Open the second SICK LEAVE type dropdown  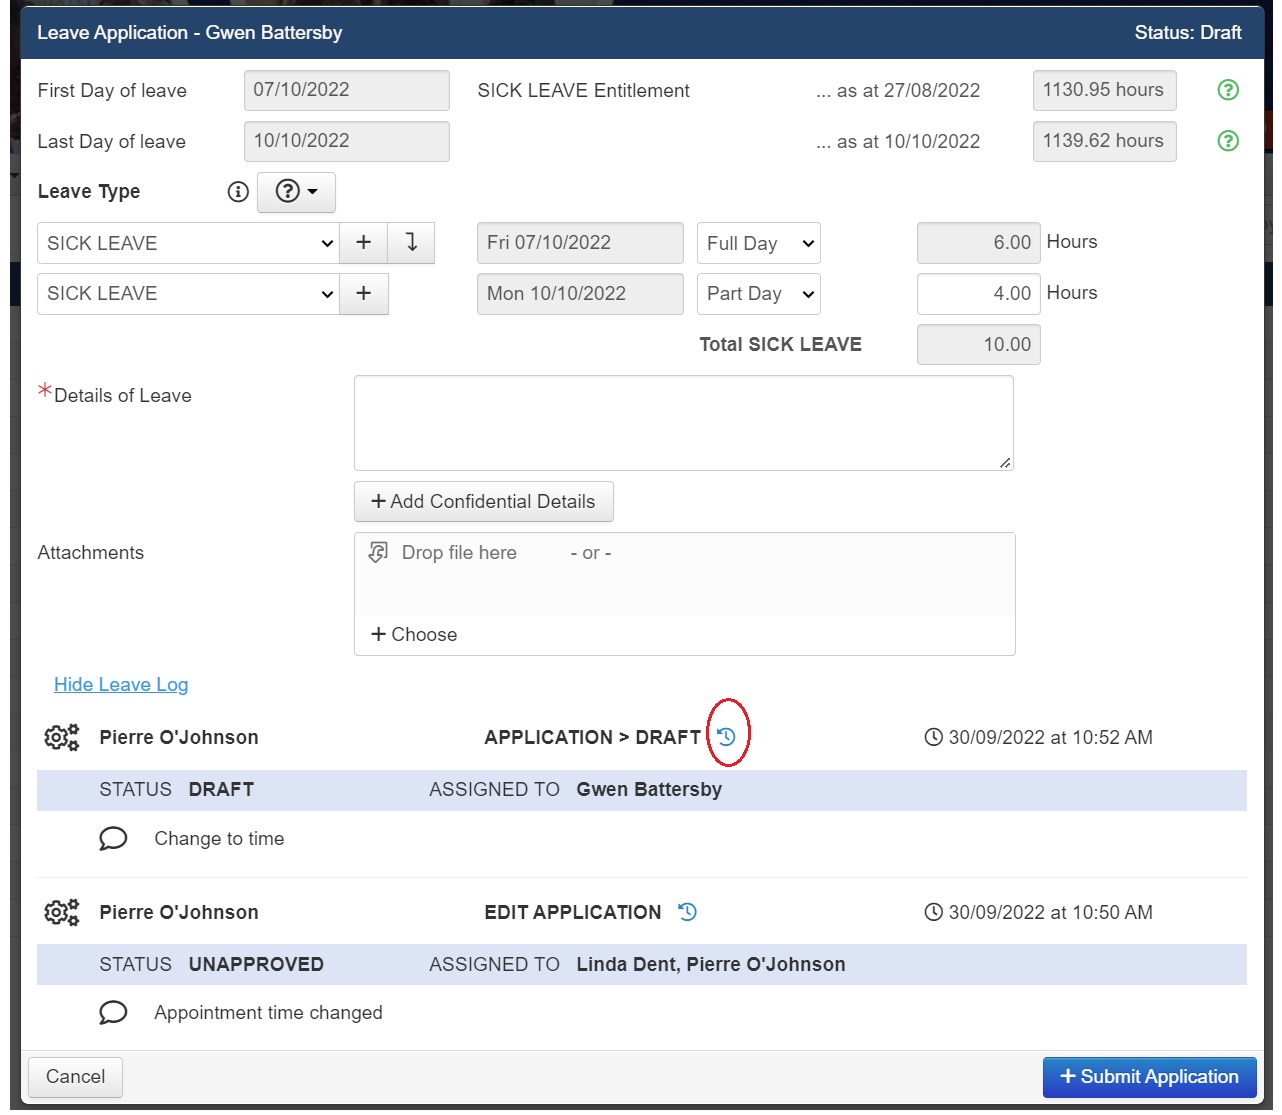pyautogui.click(x=189, y=294)
